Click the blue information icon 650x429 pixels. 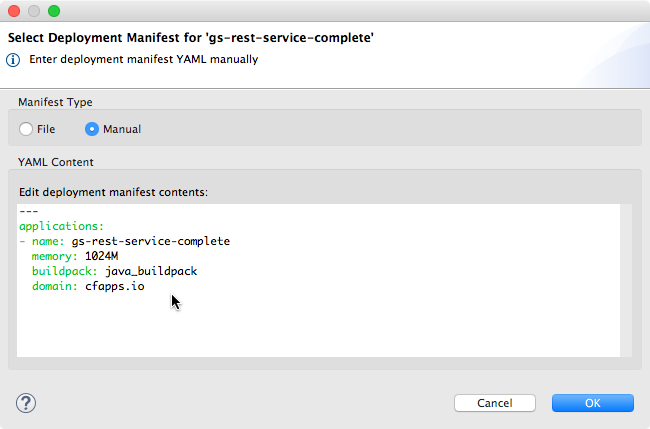[13, 60]
